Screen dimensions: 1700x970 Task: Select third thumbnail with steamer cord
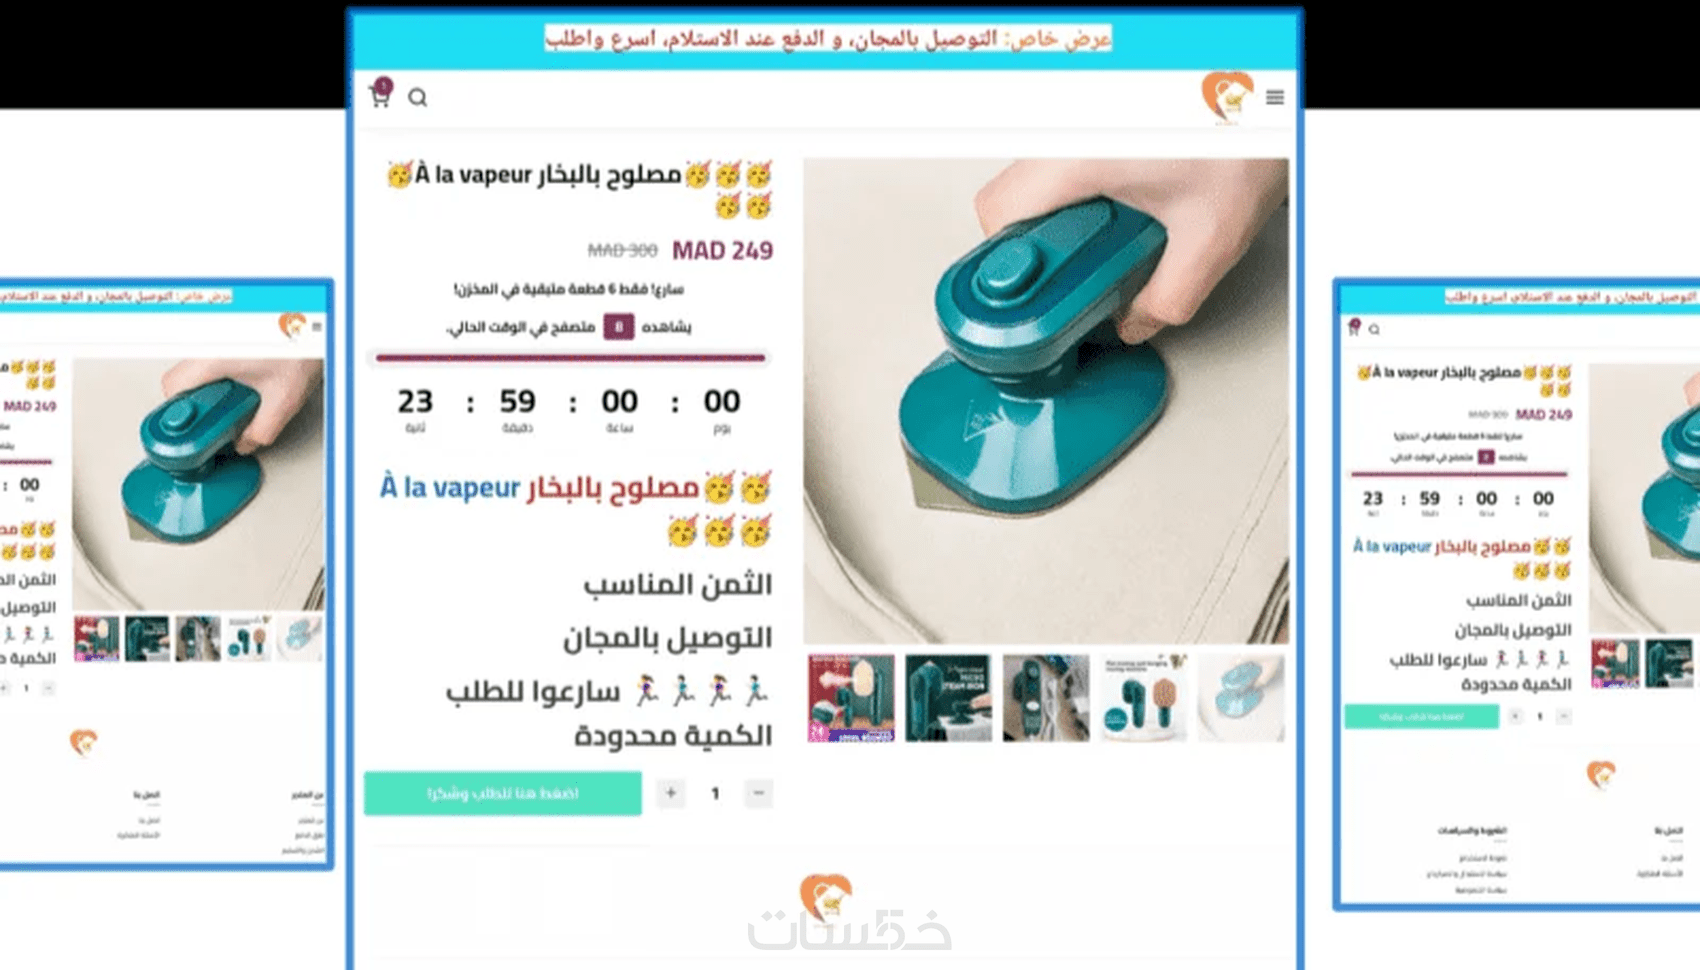1046,698
